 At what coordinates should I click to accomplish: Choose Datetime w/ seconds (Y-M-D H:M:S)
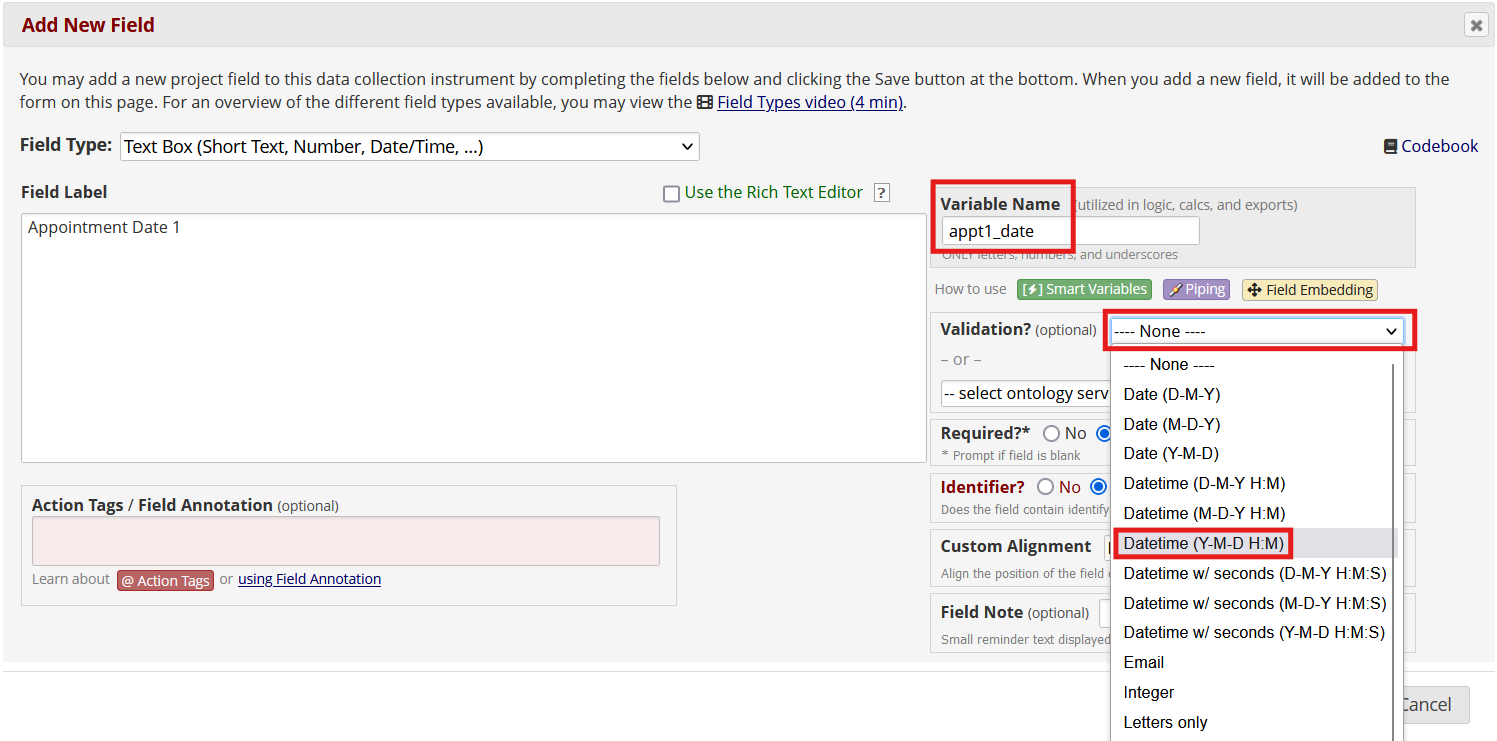[x=1254, y=632]
